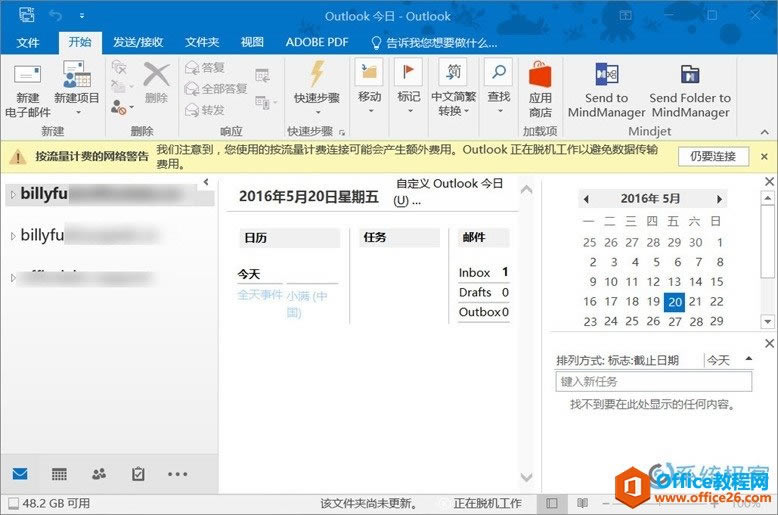Switch to Tasks clipboard icon
The image size is (778, 515).
tap(138, 474)
